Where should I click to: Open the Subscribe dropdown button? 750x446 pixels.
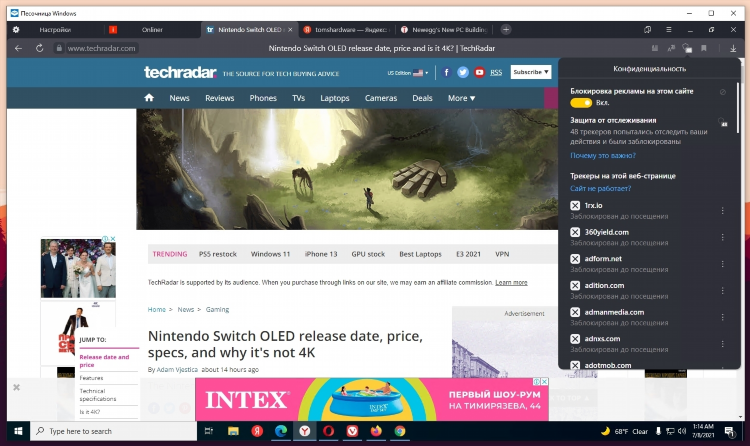pyautogui.click(x=531, y=72)
